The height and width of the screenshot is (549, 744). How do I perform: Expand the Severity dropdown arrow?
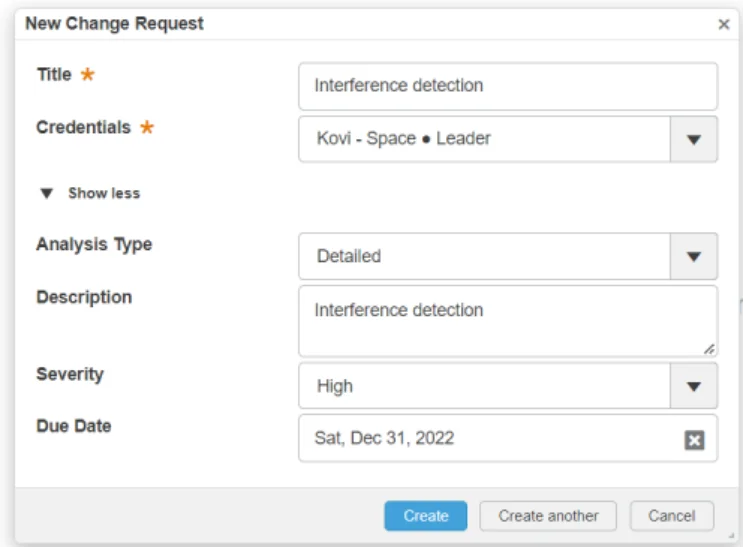(x=694, y=386)
